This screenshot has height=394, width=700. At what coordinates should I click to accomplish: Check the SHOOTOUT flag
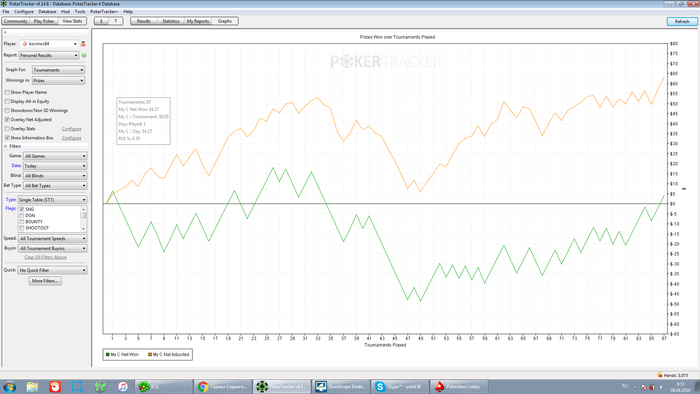21,228
